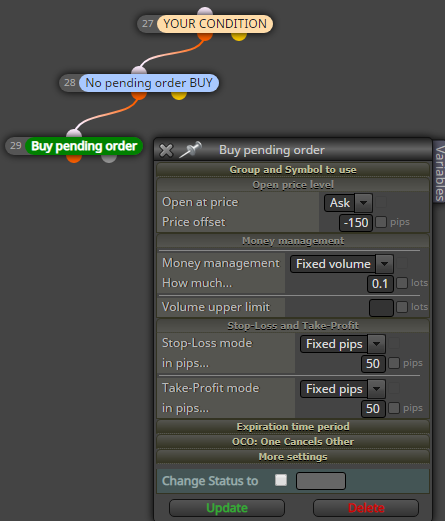Click the Volume upper limit label

click(x=216, y=307)
